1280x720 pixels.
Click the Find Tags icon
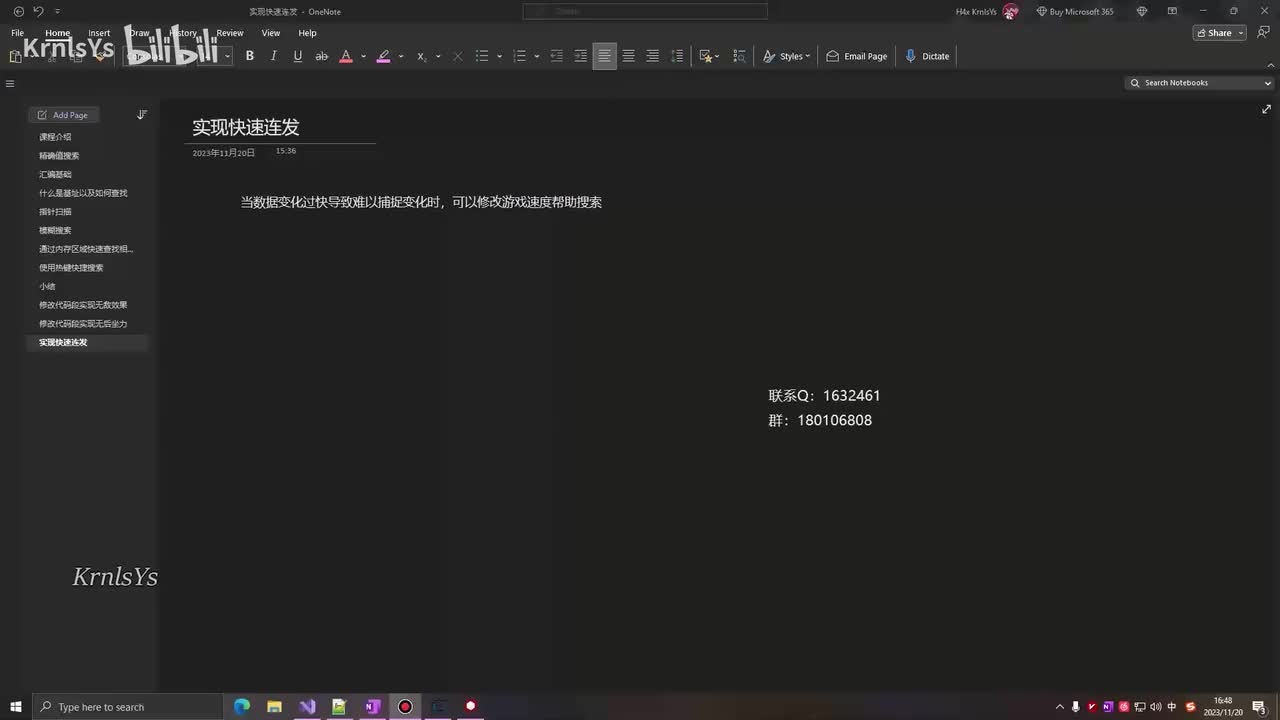point(740,56)
